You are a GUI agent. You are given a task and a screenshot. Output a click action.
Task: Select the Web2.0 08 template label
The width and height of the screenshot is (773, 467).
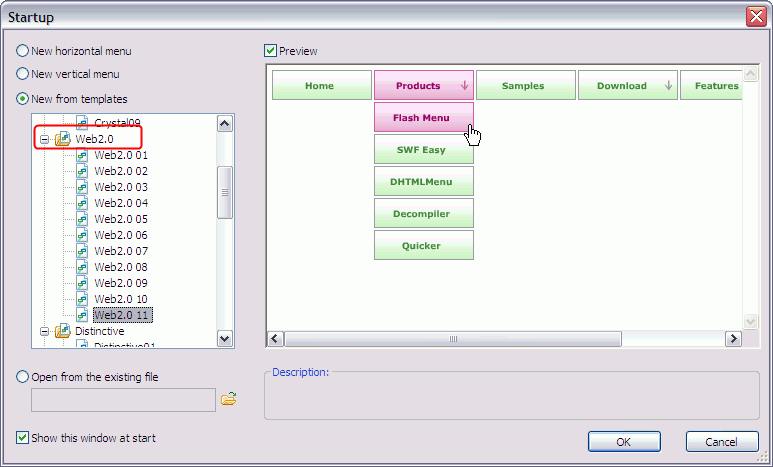(x=121, y=267)
